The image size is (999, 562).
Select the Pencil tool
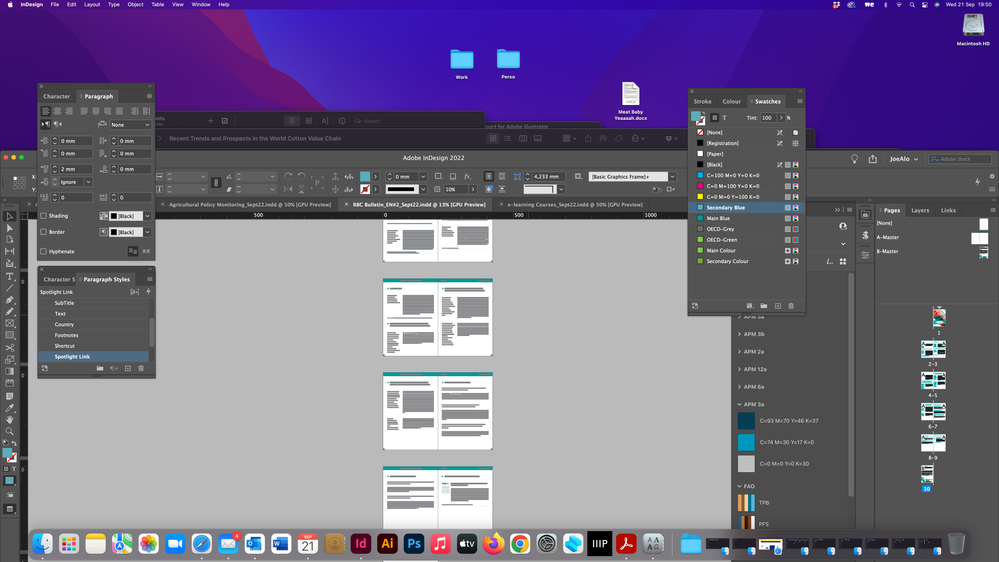10,311
